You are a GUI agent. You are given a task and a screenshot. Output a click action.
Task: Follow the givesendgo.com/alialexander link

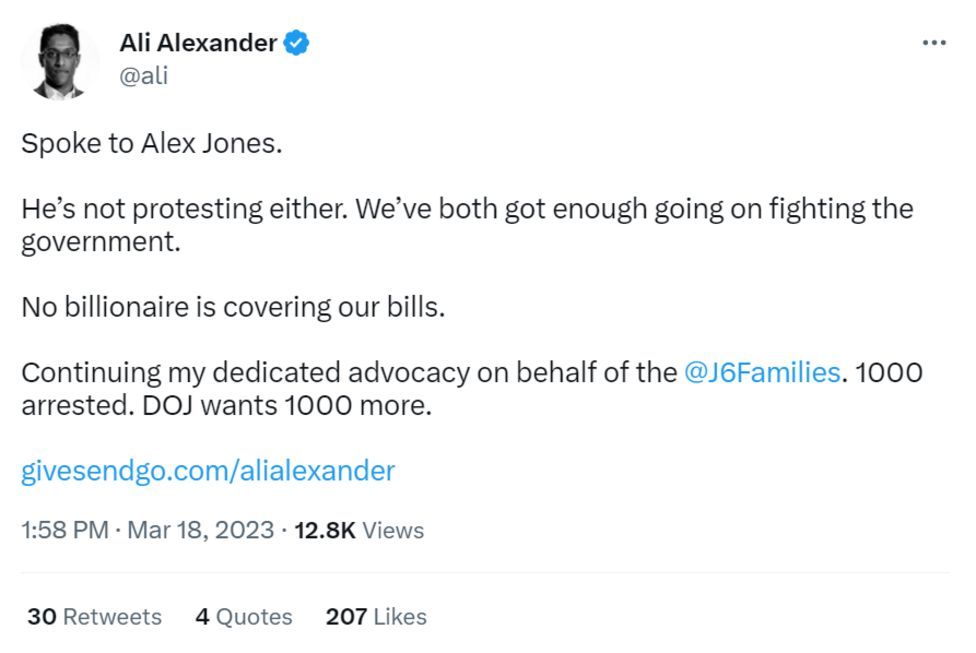[x=208, y=470]
